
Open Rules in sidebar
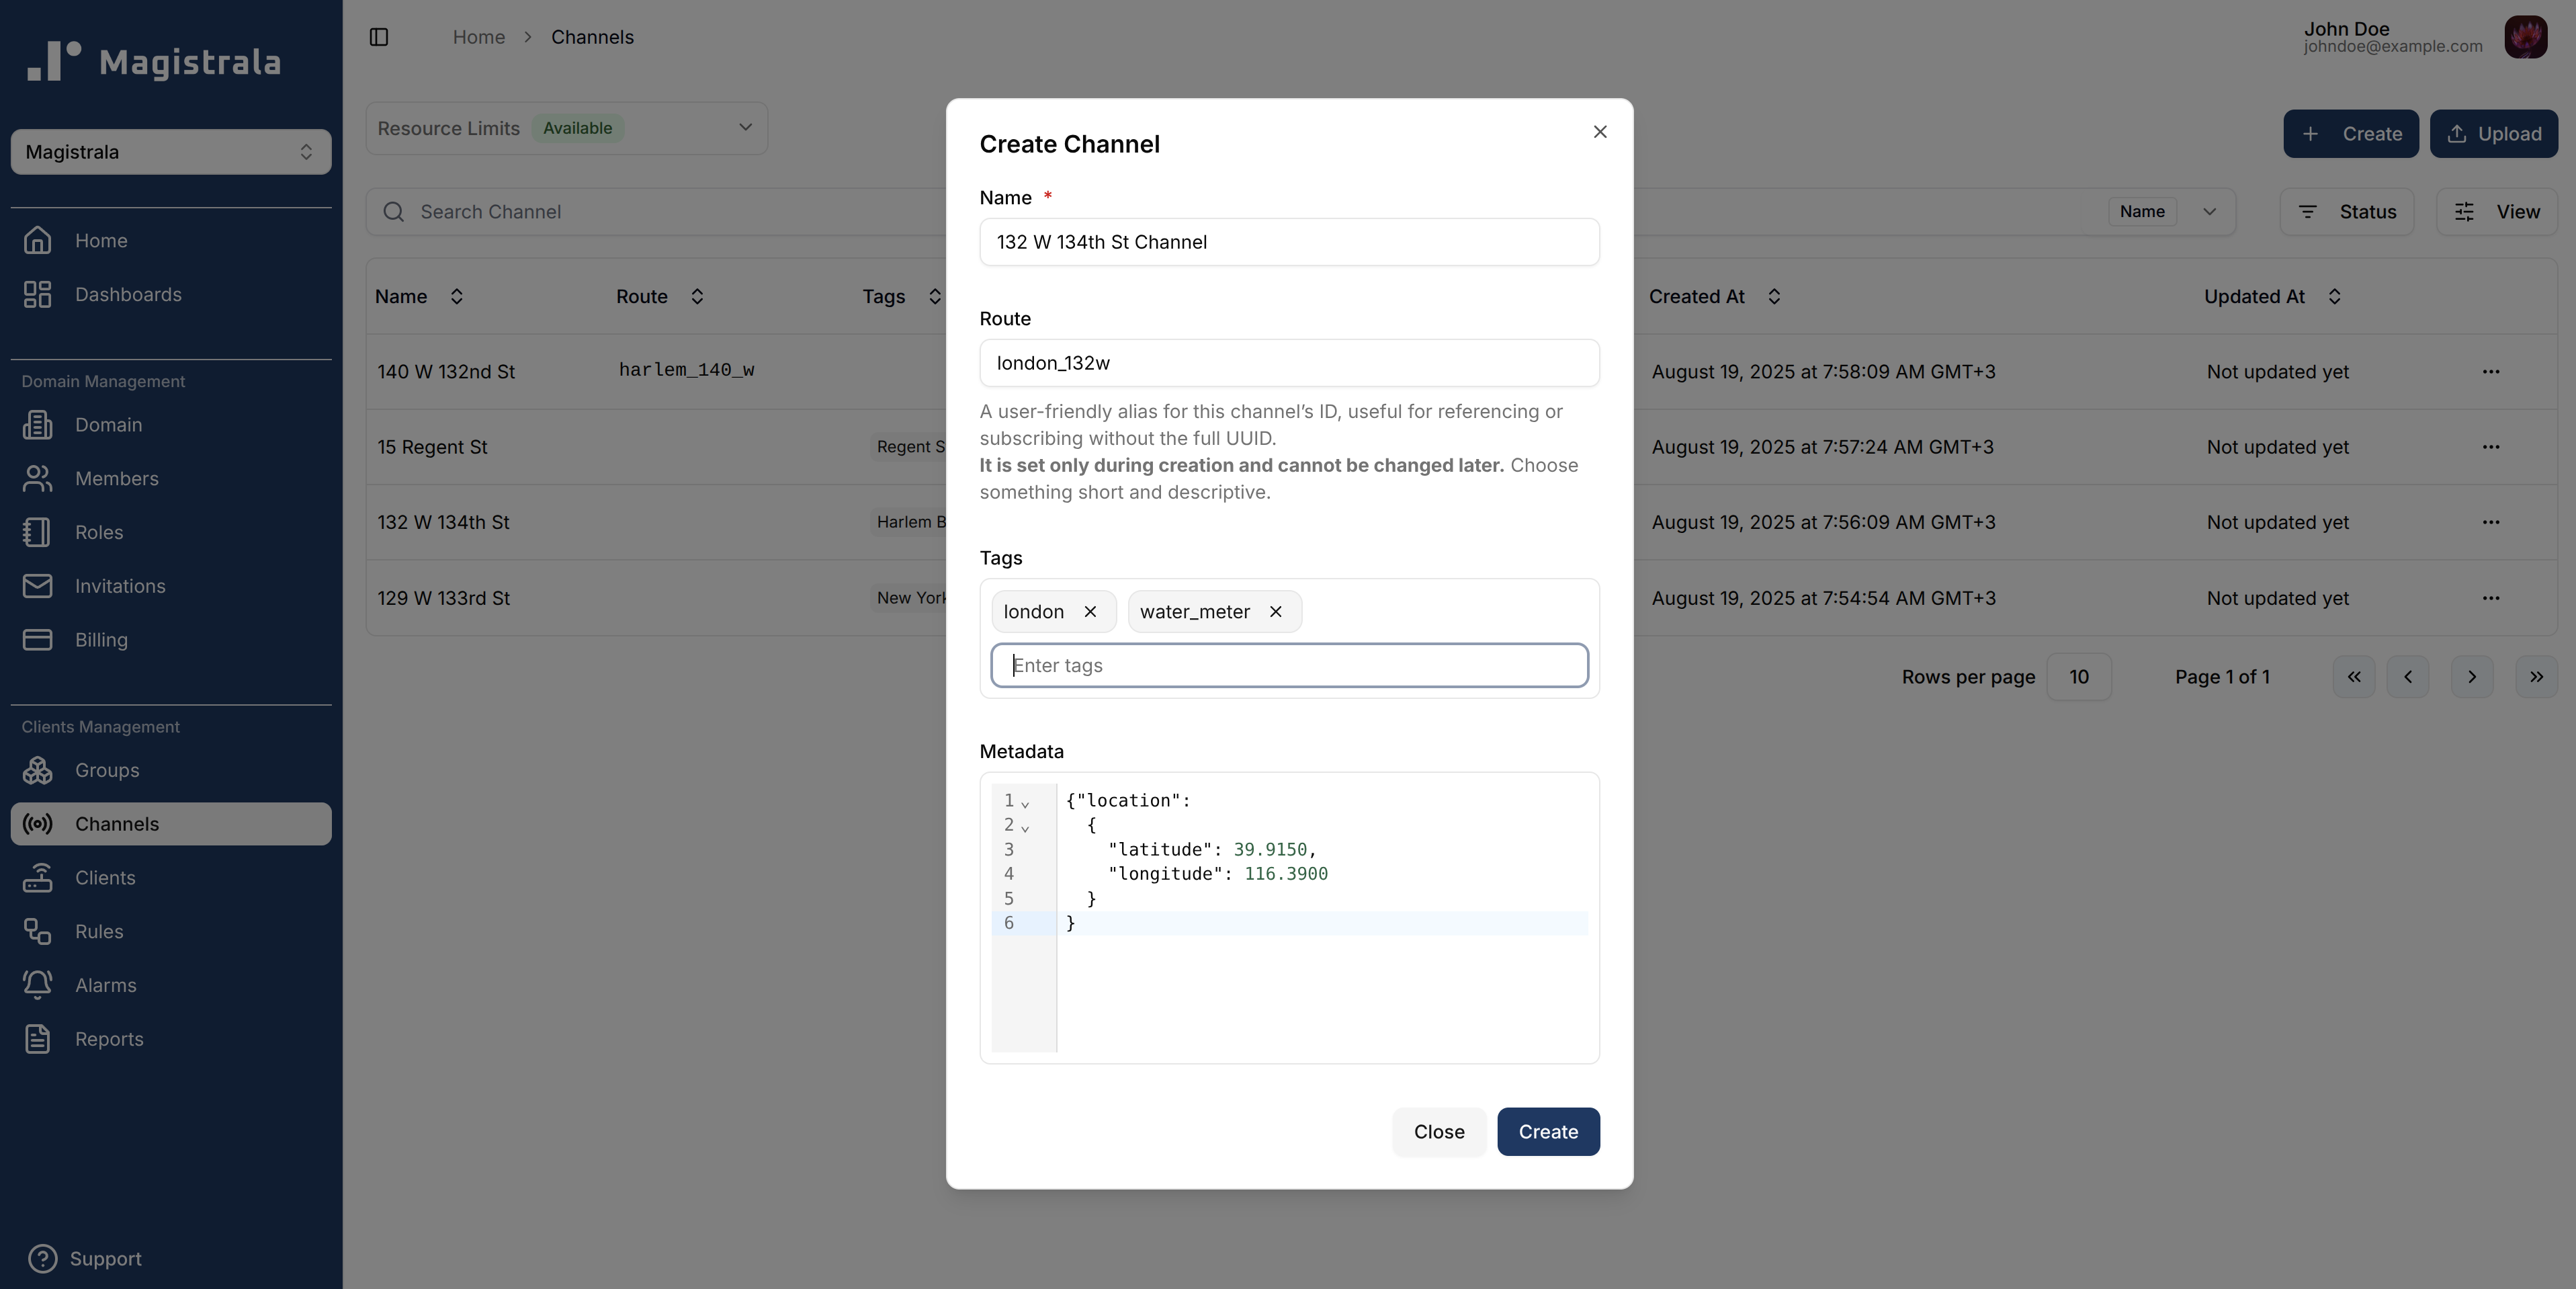click(x=99, y=931)
